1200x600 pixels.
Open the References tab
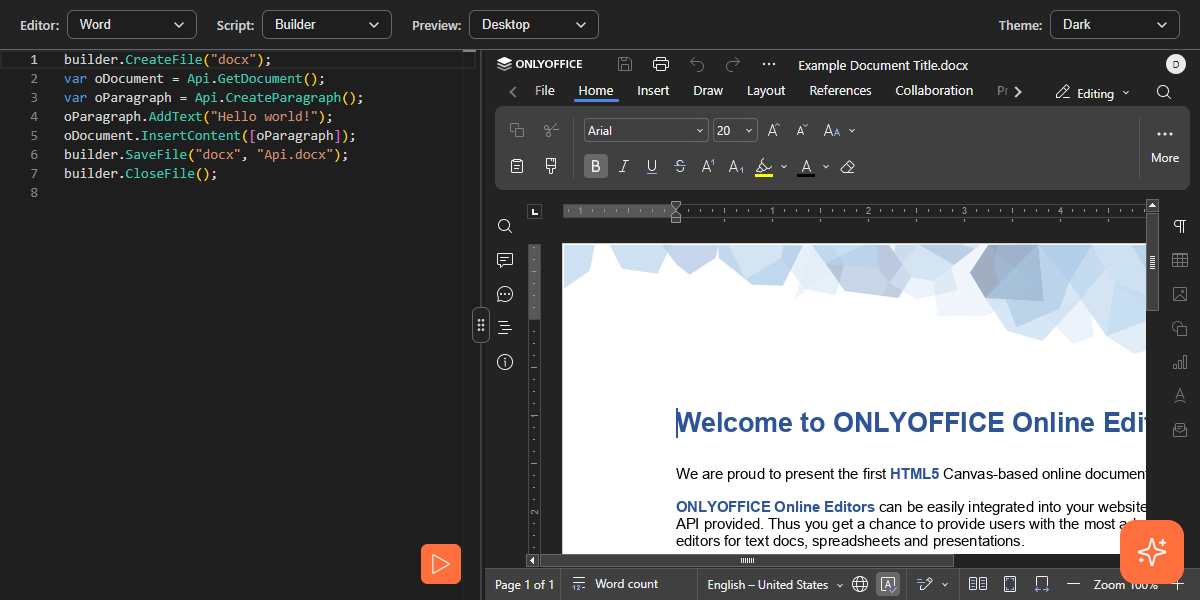click(x=840, y=91)
